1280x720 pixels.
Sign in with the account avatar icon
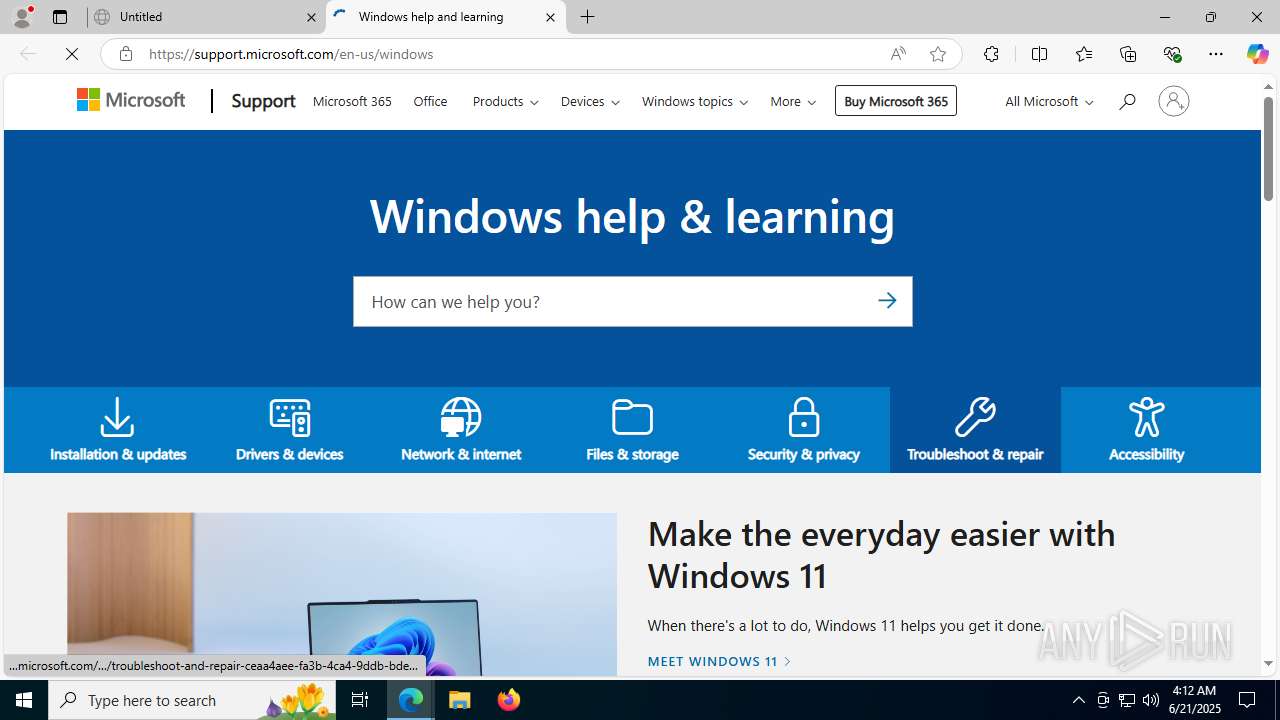click(1173, 101)
